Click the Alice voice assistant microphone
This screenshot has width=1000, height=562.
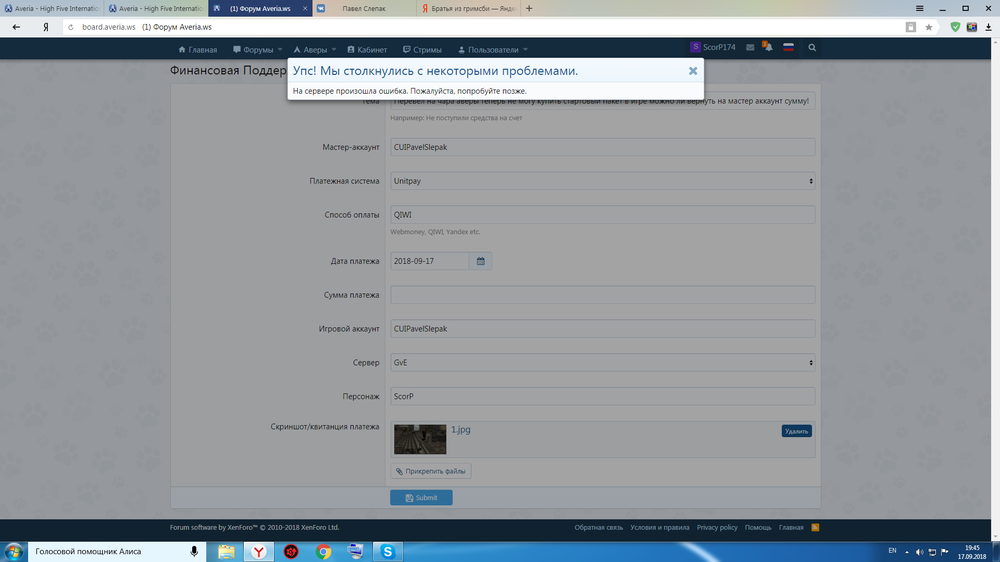point(194,551)
